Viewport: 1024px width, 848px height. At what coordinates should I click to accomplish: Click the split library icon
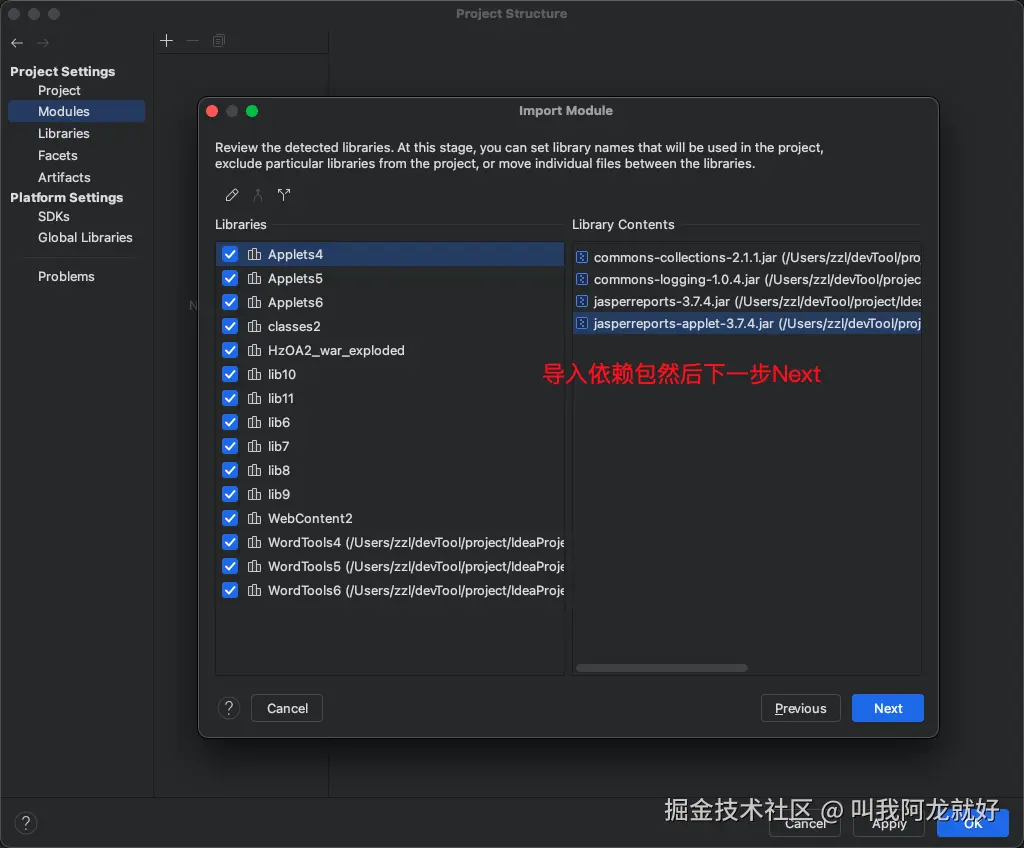click(x=284, y=195)
